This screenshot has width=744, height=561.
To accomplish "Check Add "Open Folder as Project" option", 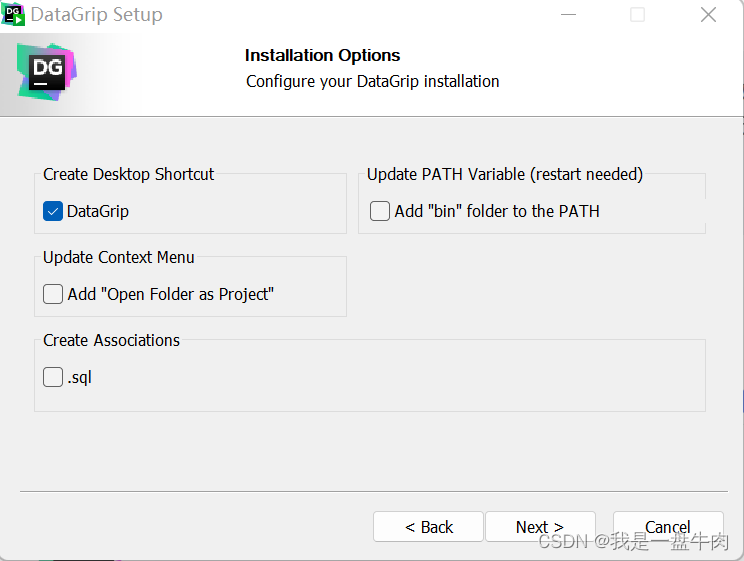I will [x=53, y=294].
